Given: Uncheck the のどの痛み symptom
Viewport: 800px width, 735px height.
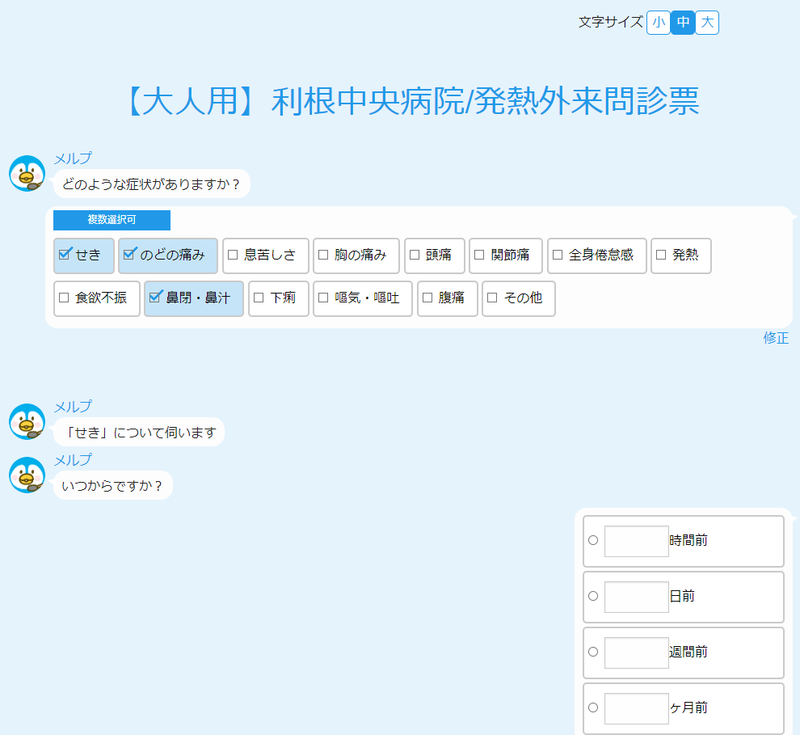Looking at the screenshot, I should [168, 256].
